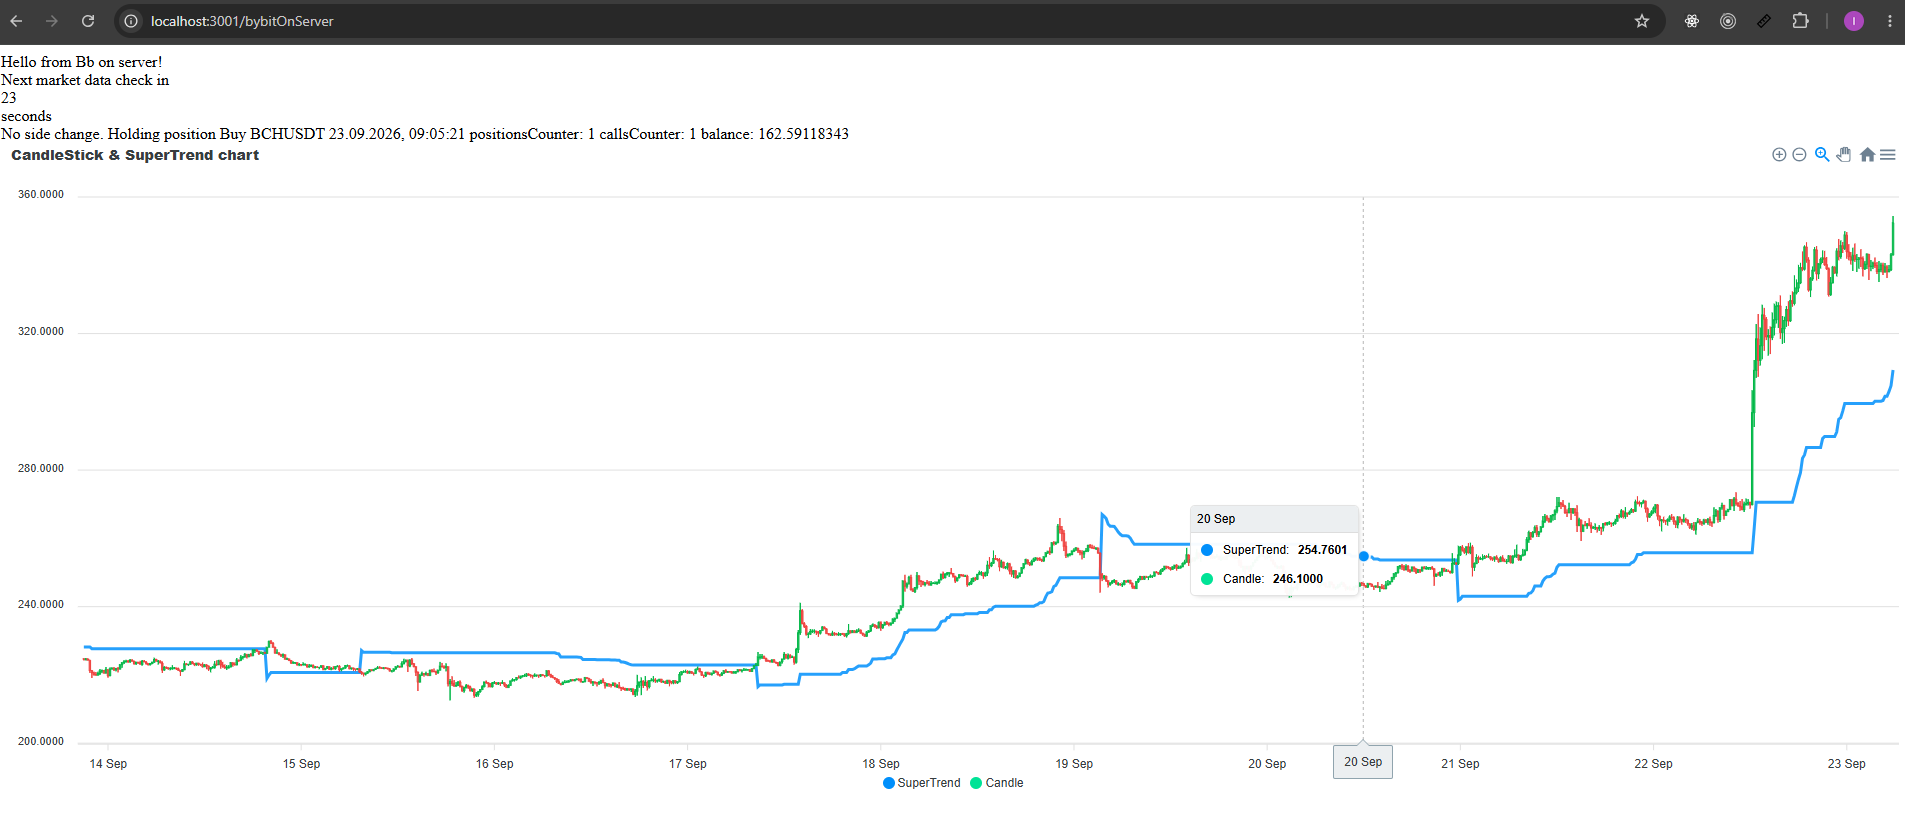Screen dimensions: 1905x832
Task: Zoom in with the chart plus icon
Action: 1779,154
